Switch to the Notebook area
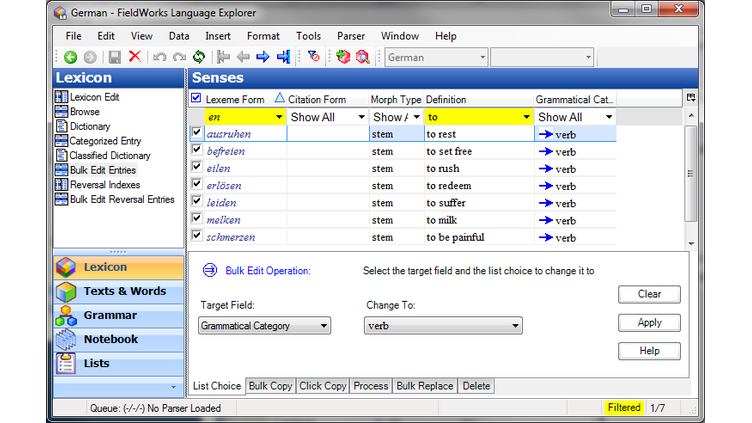Image resolution: width=752 pixels, height=423 pixels. pyautogui.click(x=118, y=339)
